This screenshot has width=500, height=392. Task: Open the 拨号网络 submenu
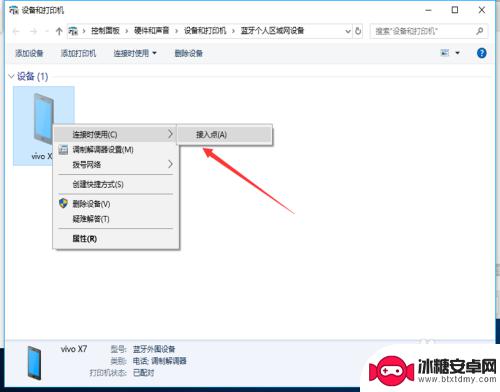pos(116,164)
